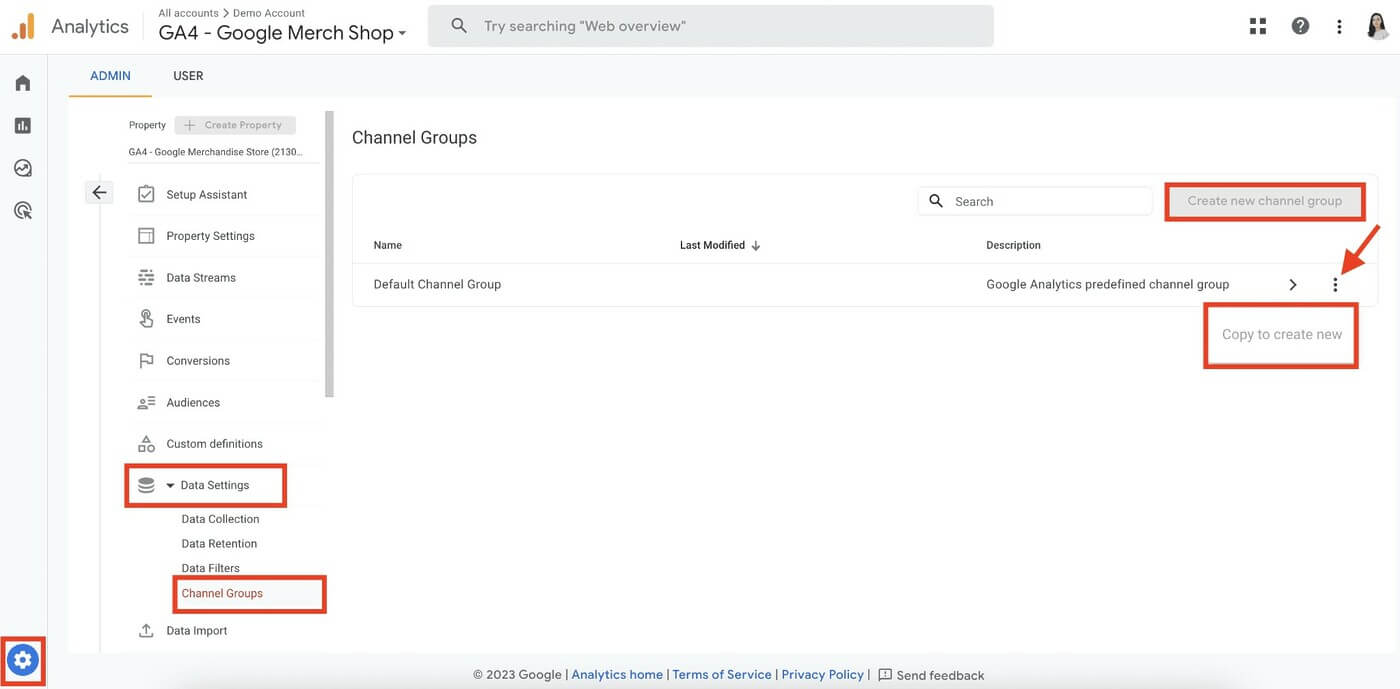
Task: Open the Terms of Service link
Action: [721, 674]
